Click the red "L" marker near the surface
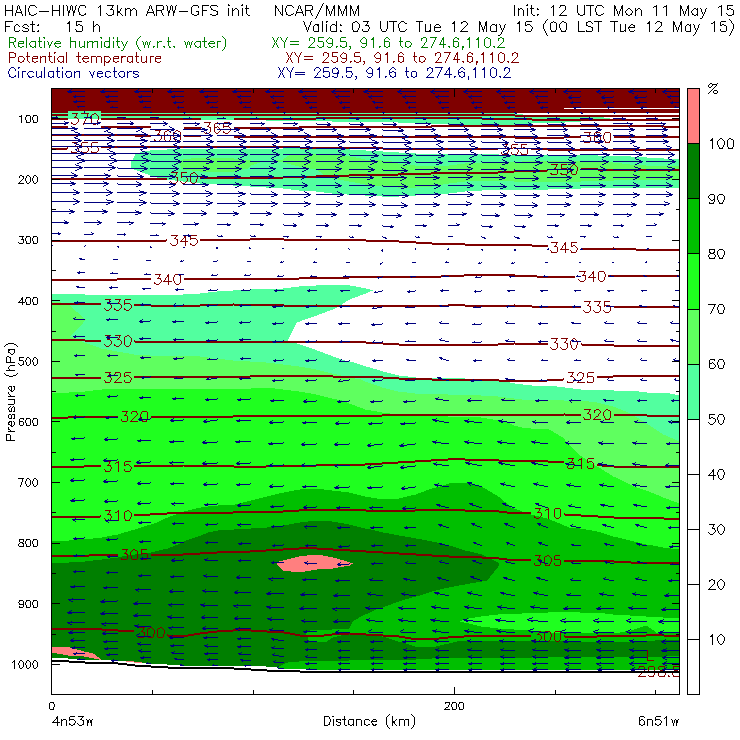 point(650,655)
